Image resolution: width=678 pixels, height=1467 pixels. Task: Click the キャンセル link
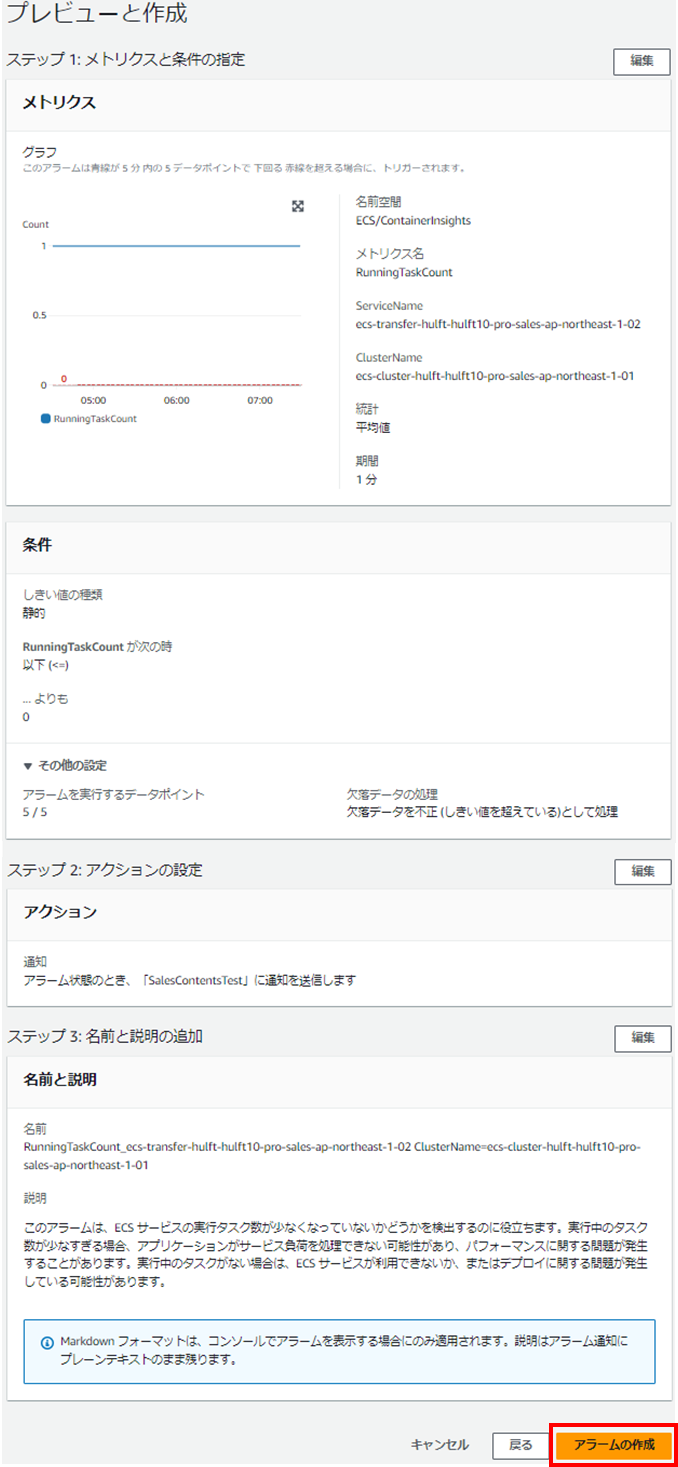click(x=439, y=1444)
